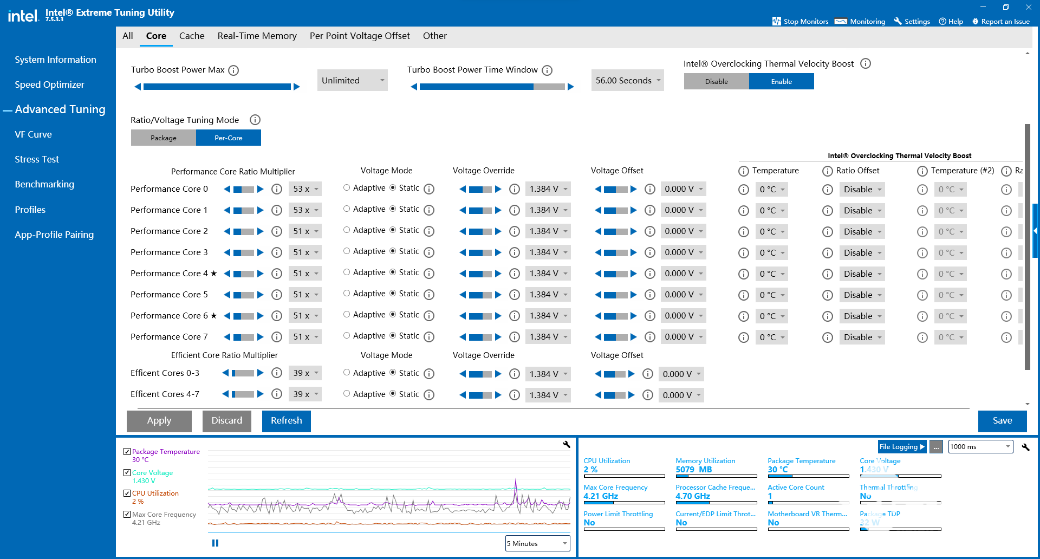The width and height of the screenshot is (1040, 559).
Task: Show voltage override info for Performance Core 3
Action: [514, 253]
